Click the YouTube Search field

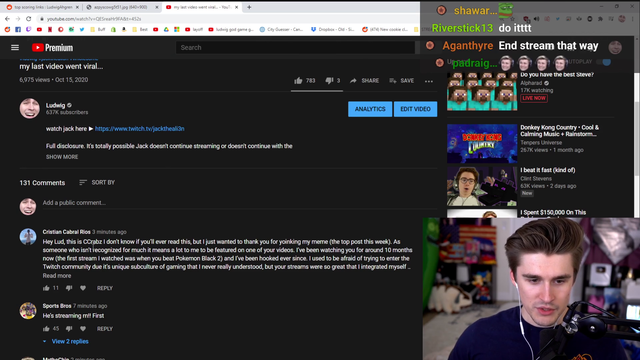click(x=295, y=48)
